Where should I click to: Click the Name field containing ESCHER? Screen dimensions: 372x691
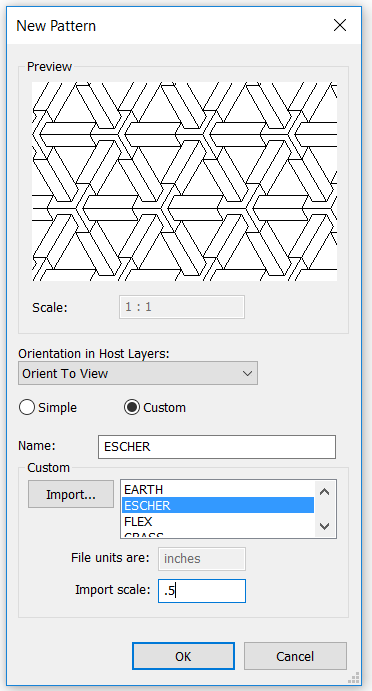coord(217,447)
